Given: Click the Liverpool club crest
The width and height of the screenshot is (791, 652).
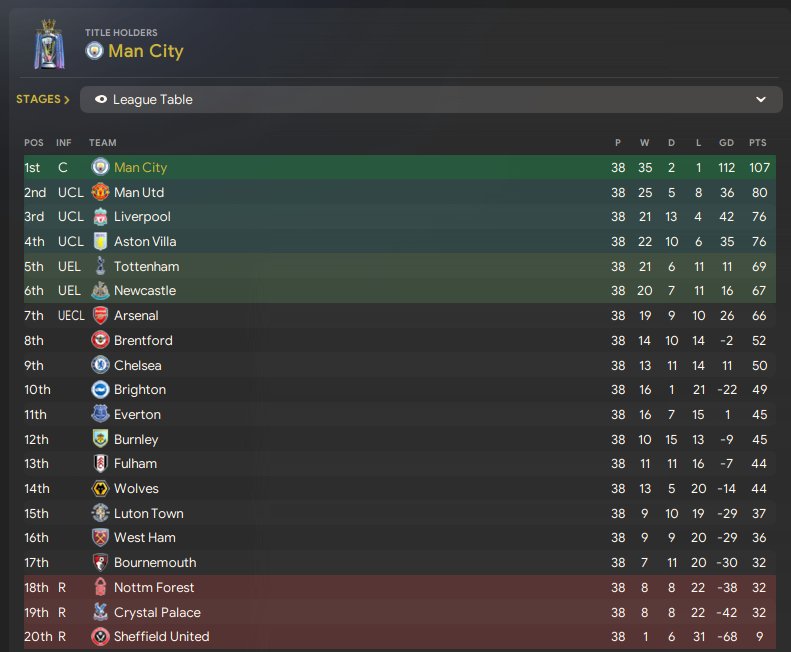Looking at the screenshot, I should click(100, 217).
